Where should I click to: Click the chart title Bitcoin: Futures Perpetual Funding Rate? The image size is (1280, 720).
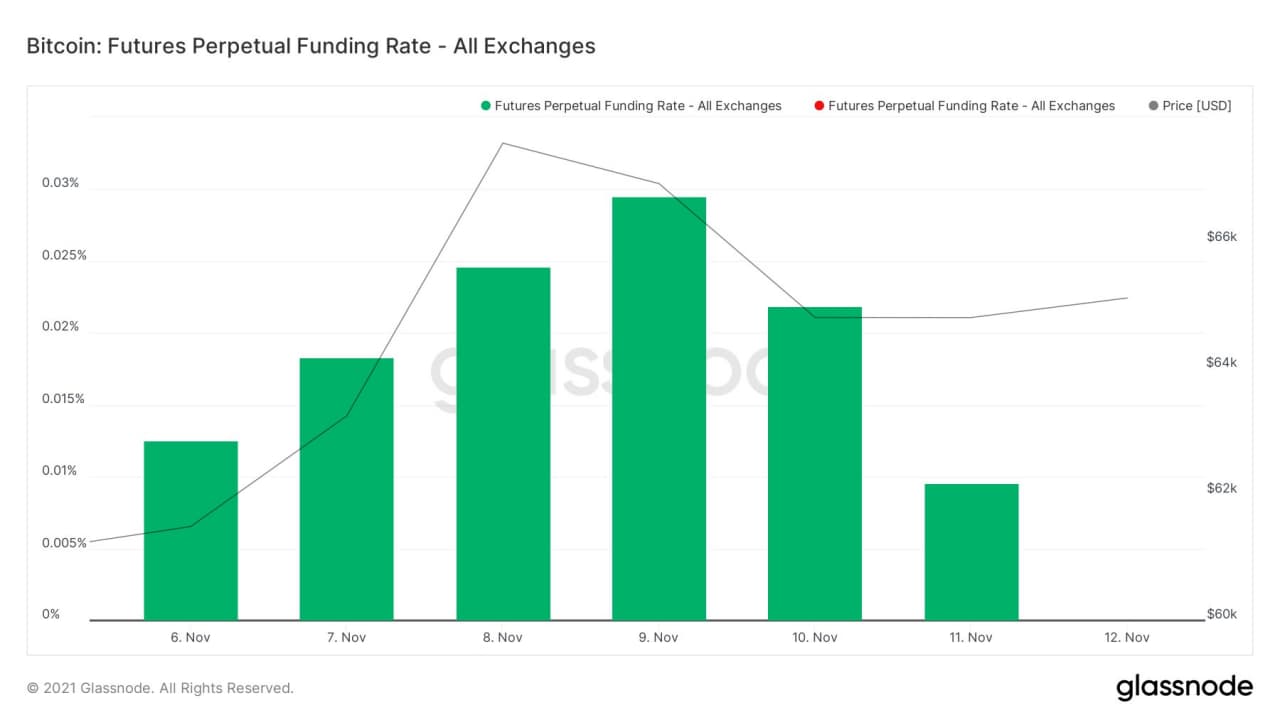coord(310,46)
